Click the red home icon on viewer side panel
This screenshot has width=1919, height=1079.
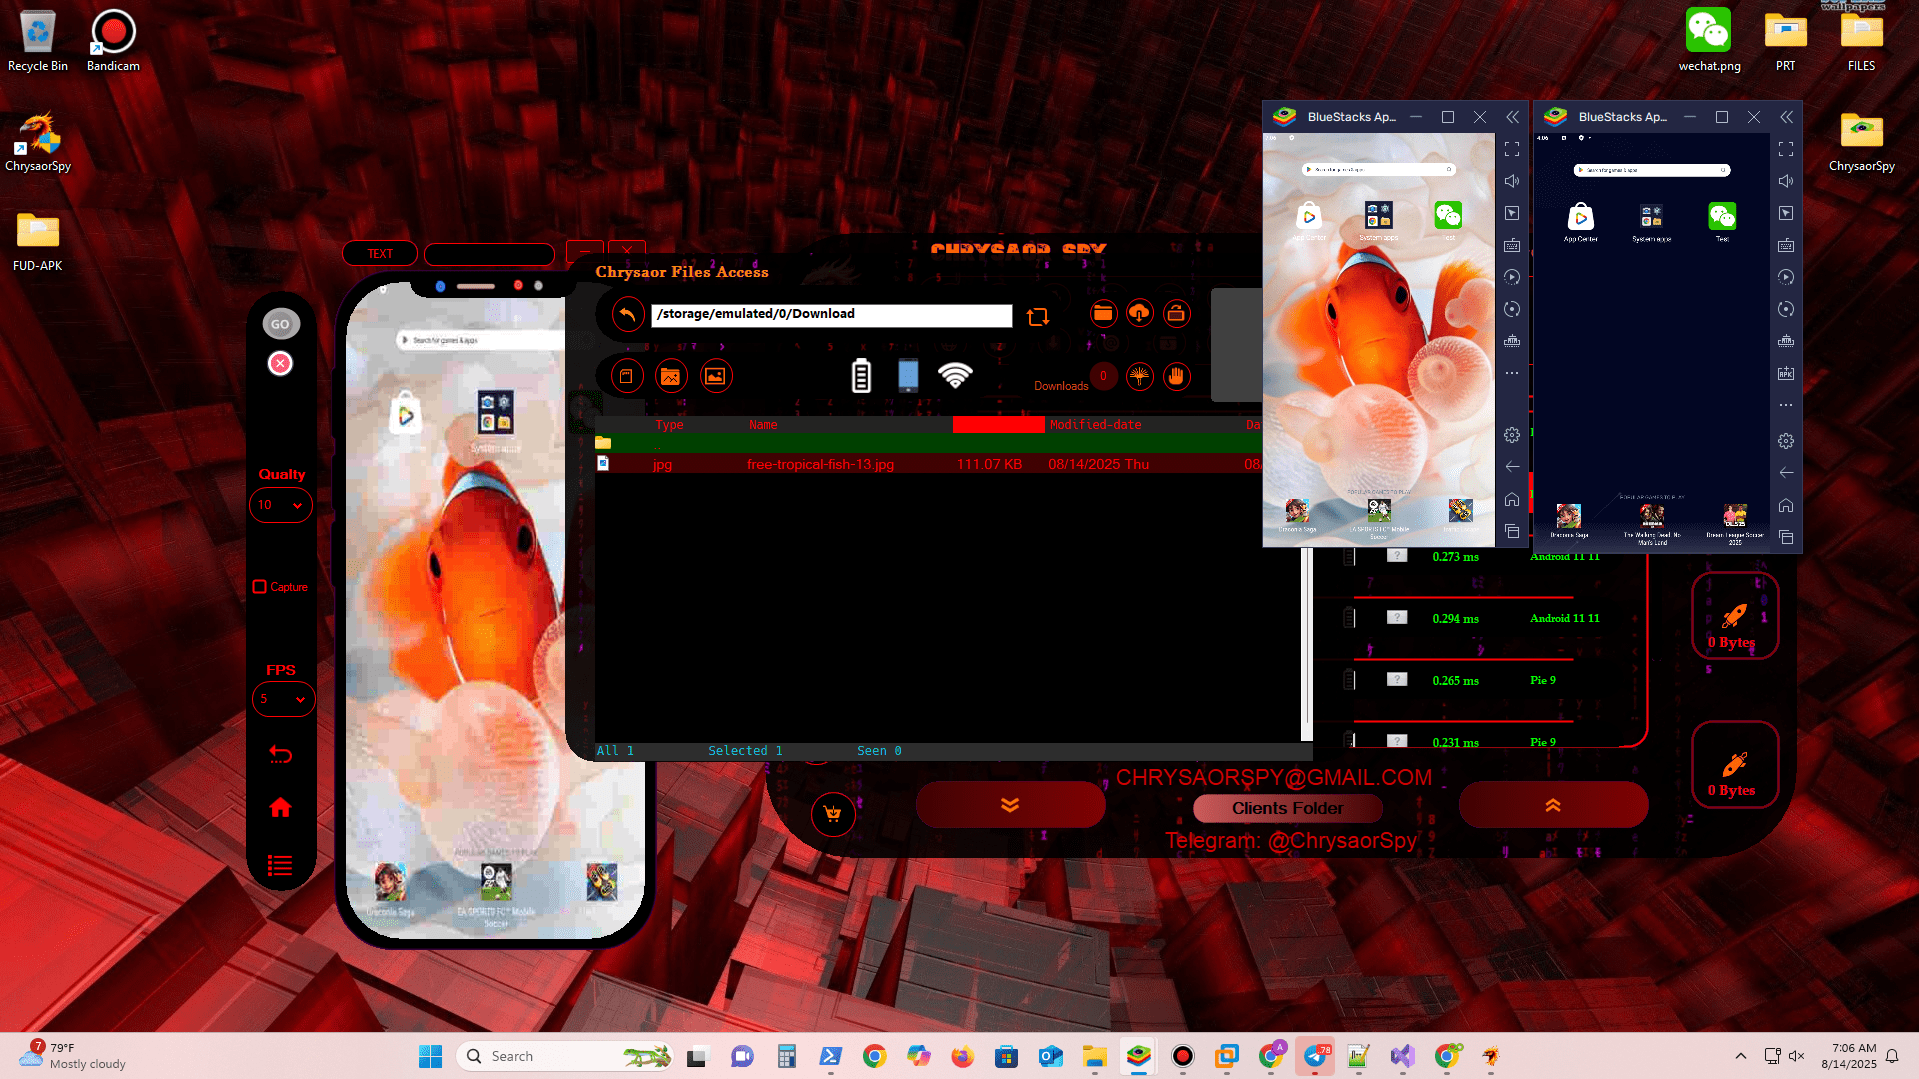coord(280,807)
